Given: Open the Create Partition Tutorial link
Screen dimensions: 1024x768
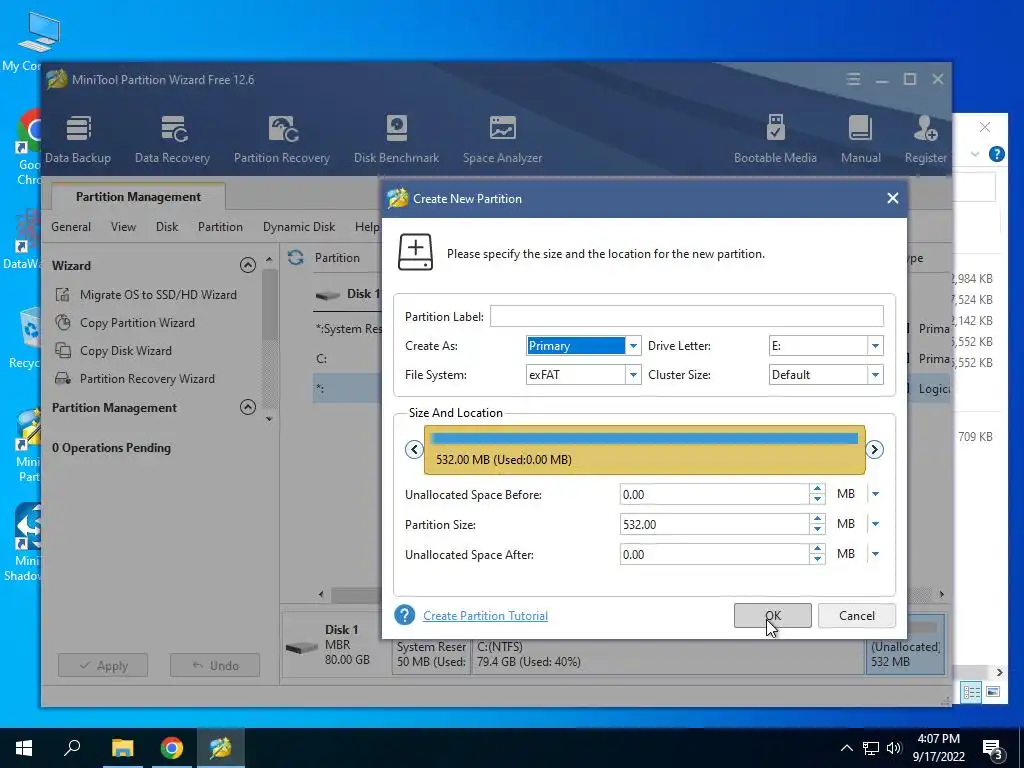Looking at the screenshot, I should point(485,615).
